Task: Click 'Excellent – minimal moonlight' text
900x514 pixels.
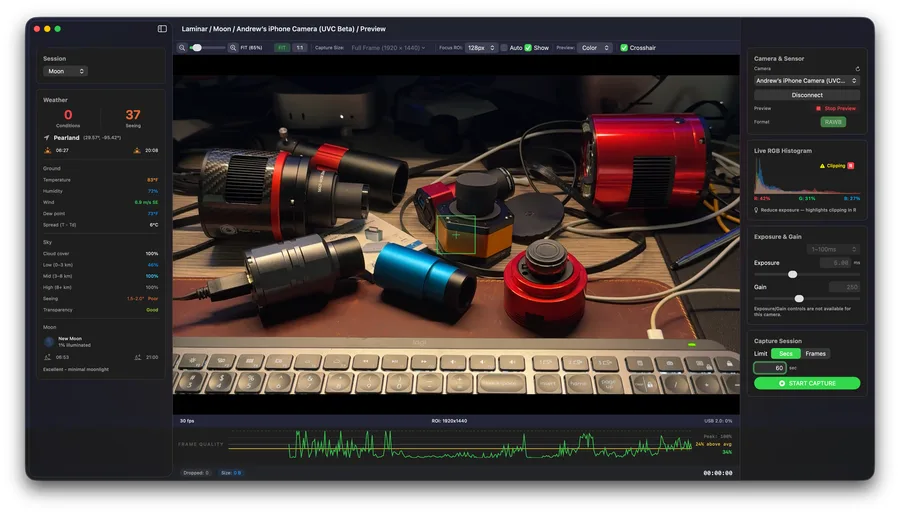Action: pyautogui.click(x=76, y=369)
